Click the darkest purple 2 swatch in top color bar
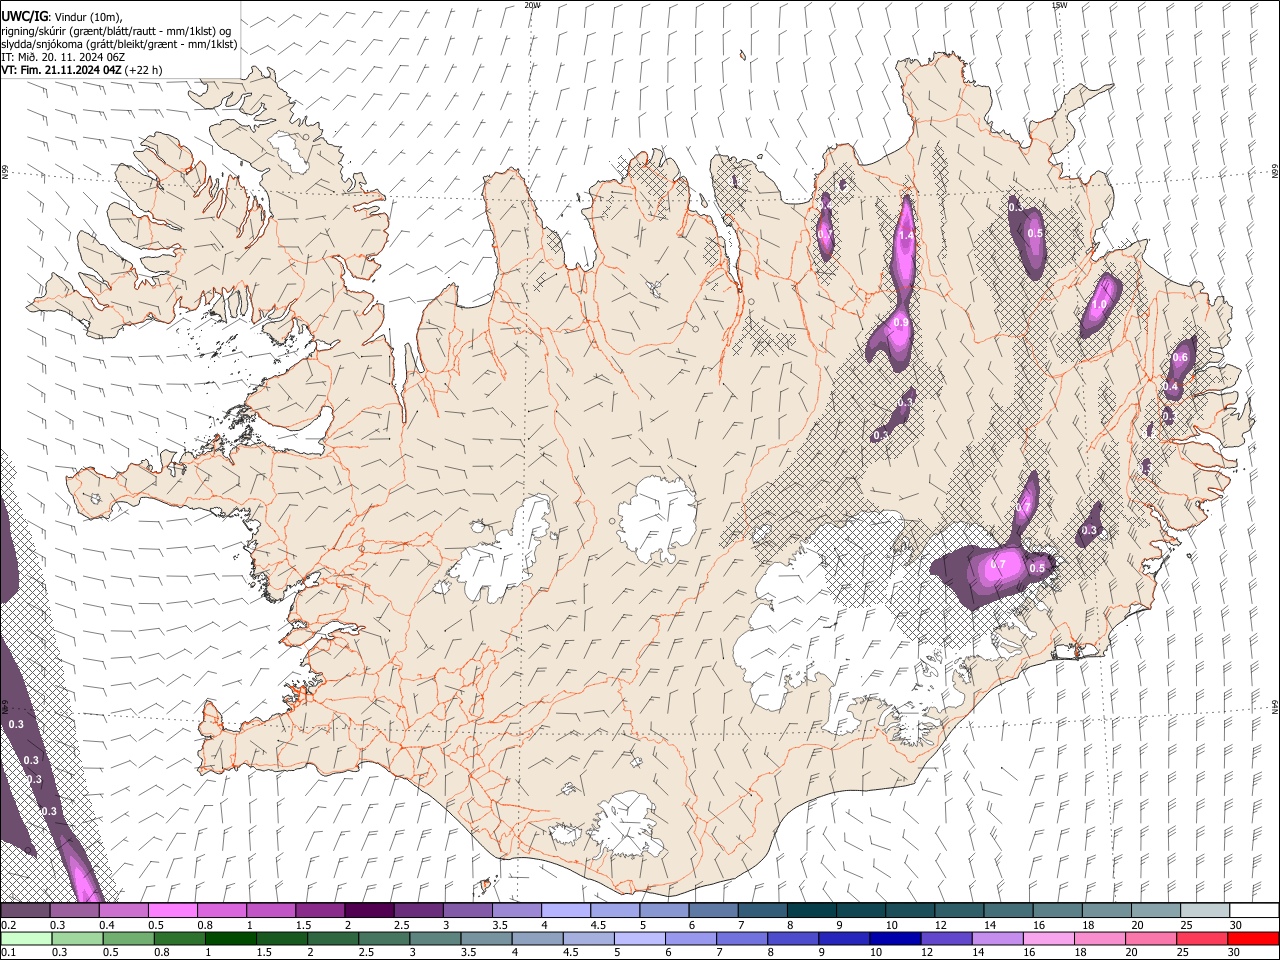Screen dimensions: 1280x960 (x=369, y=911)
